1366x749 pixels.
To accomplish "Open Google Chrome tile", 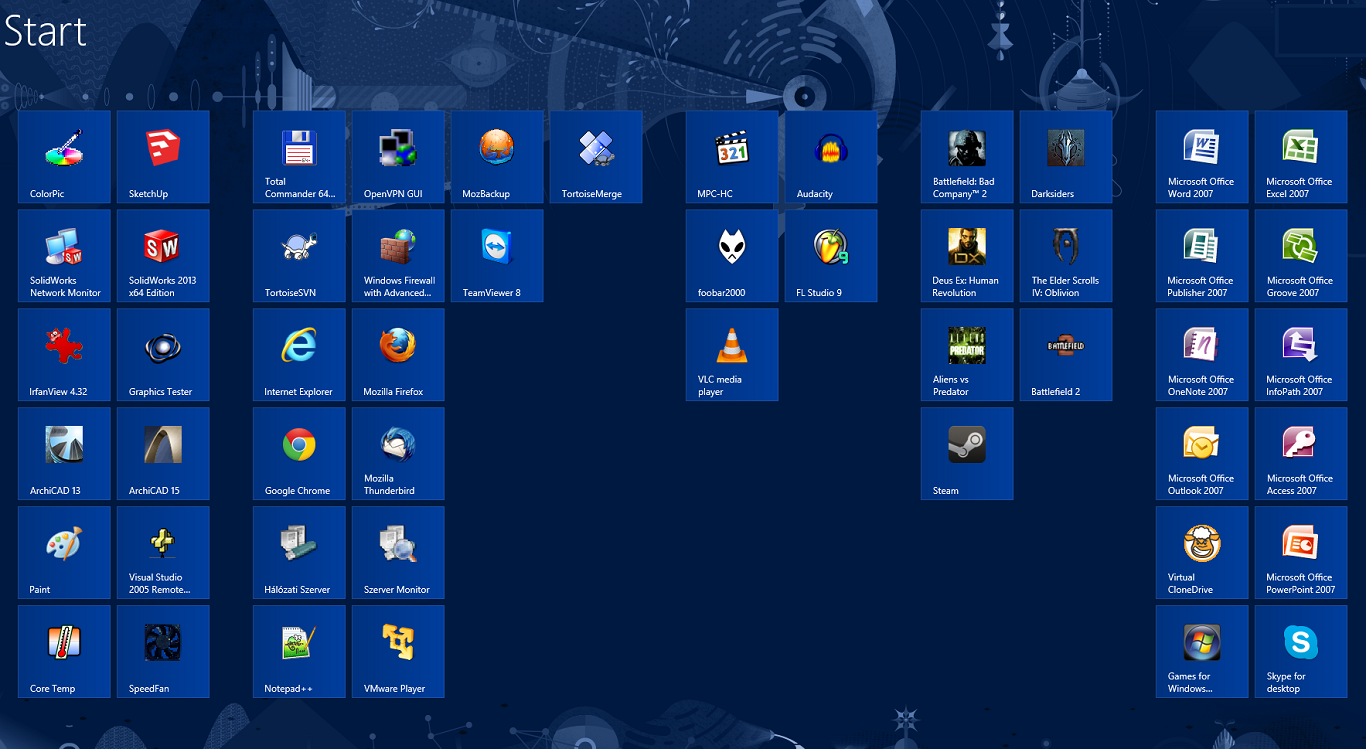I will pos(299,454).
